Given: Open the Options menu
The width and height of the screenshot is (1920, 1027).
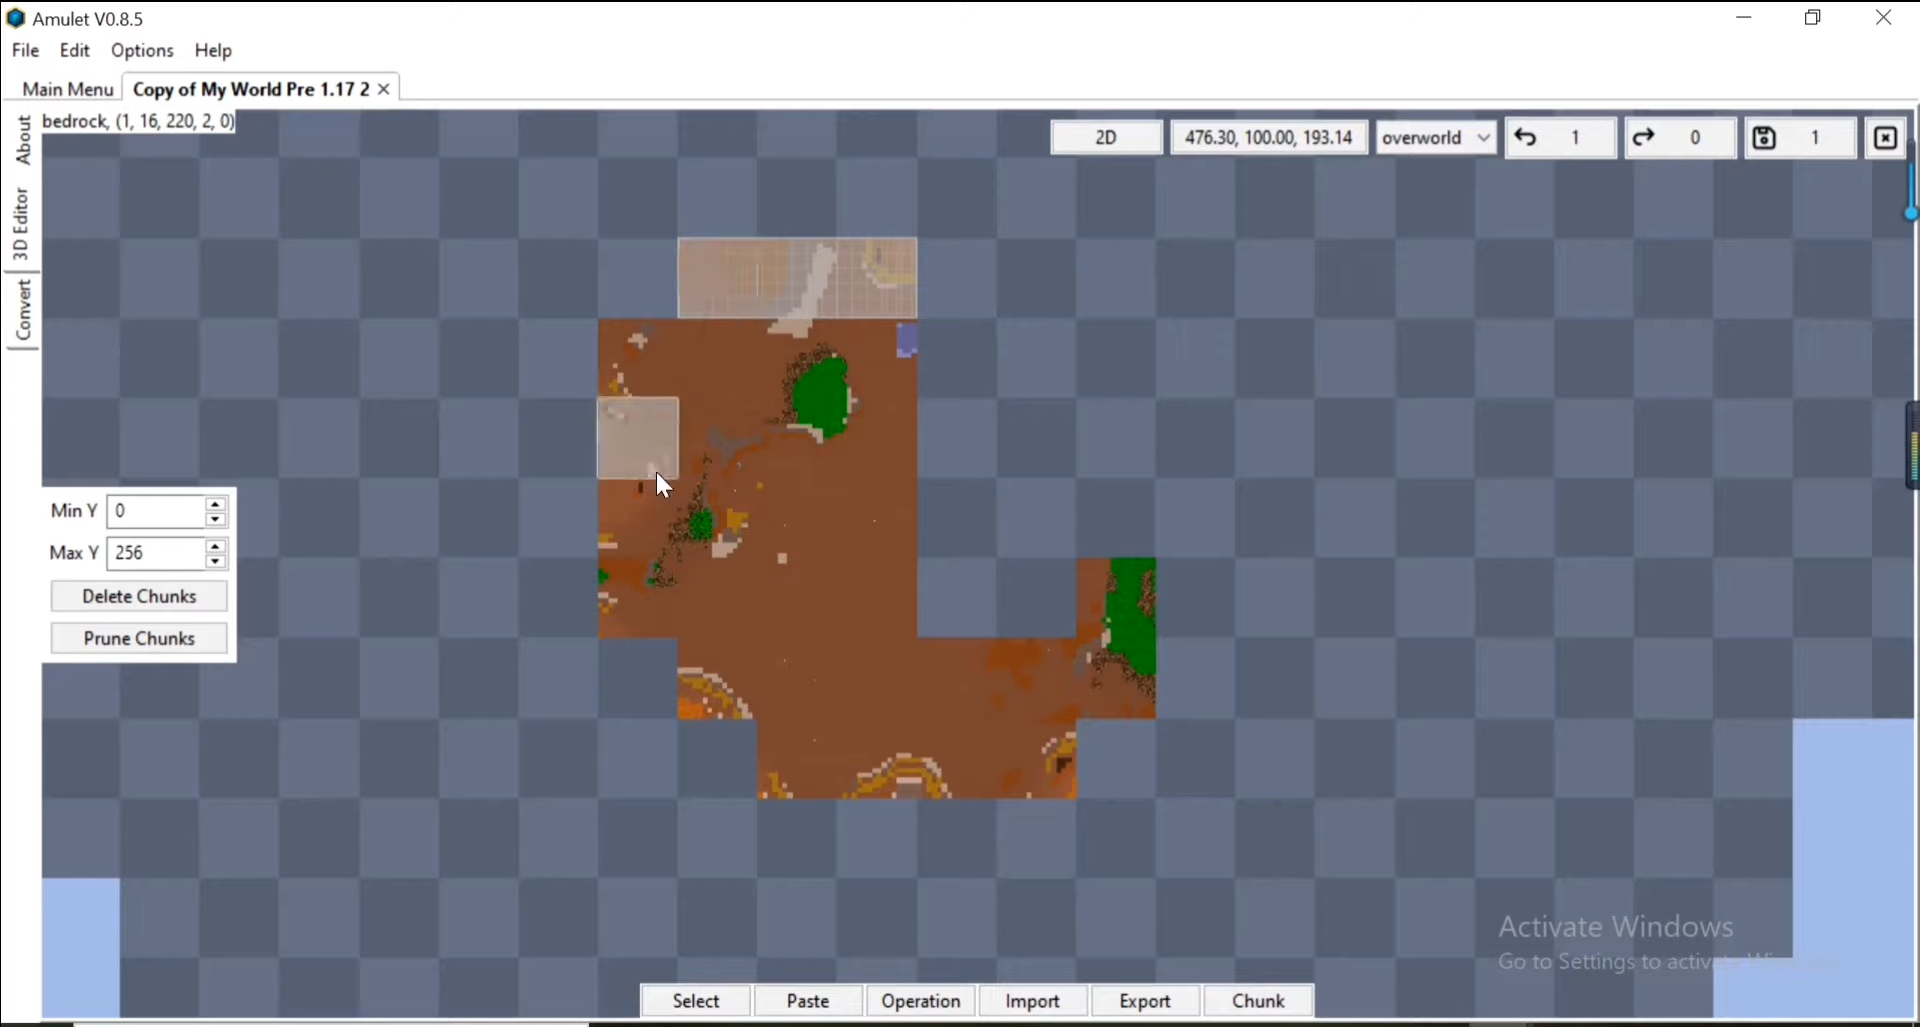Looking at the screenshot, I should click(141, 50).
